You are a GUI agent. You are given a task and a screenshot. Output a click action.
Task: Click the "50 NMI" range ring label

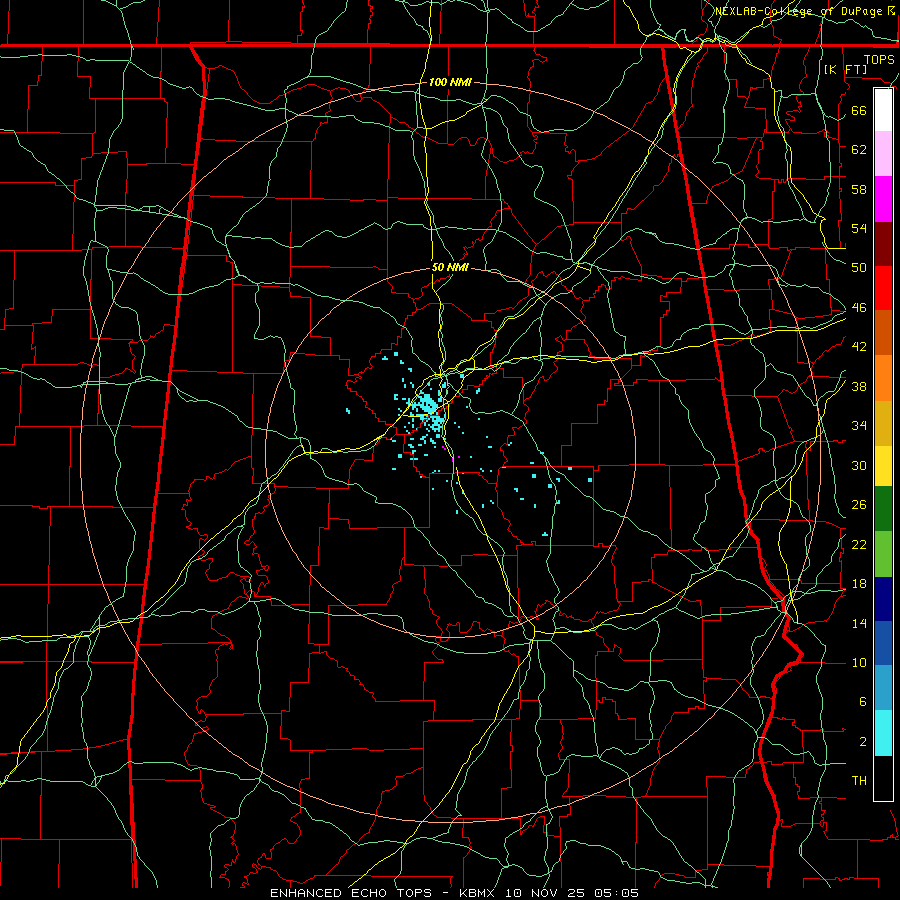pos(450,267)
